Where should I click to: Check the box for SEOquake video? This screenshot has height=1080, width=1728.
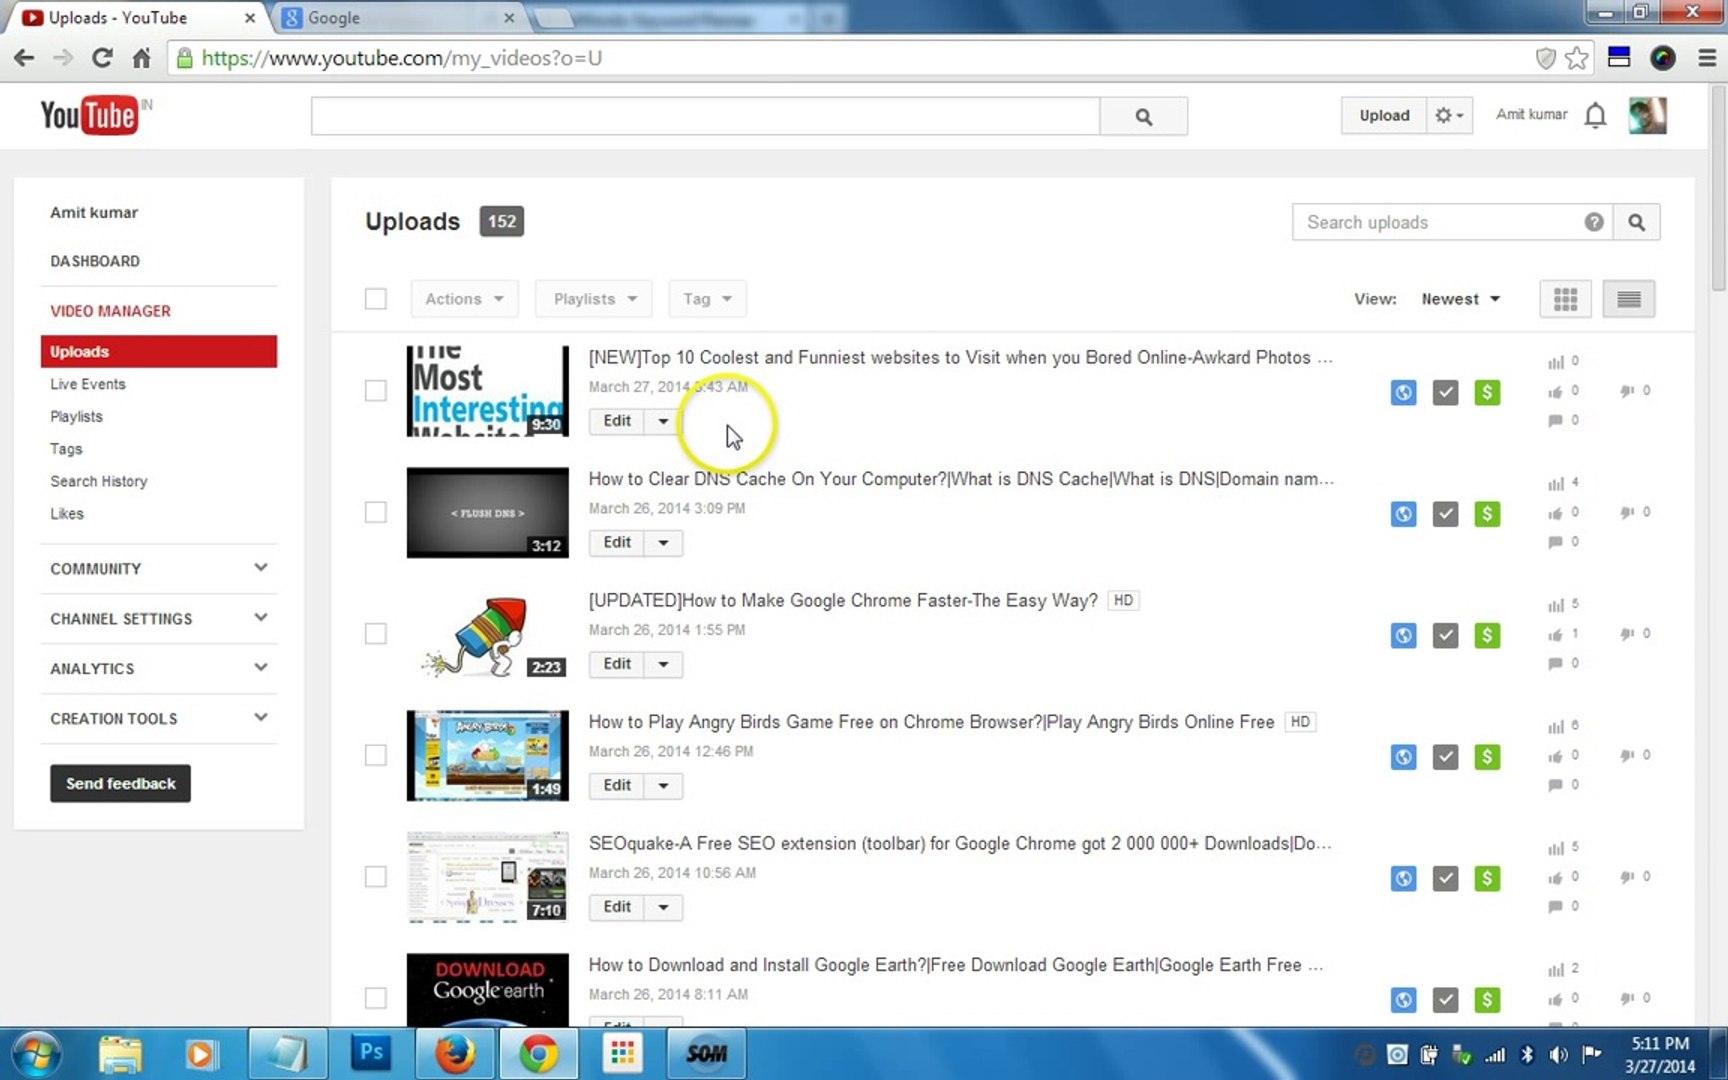pyautogui.click(x=376, y=877)
